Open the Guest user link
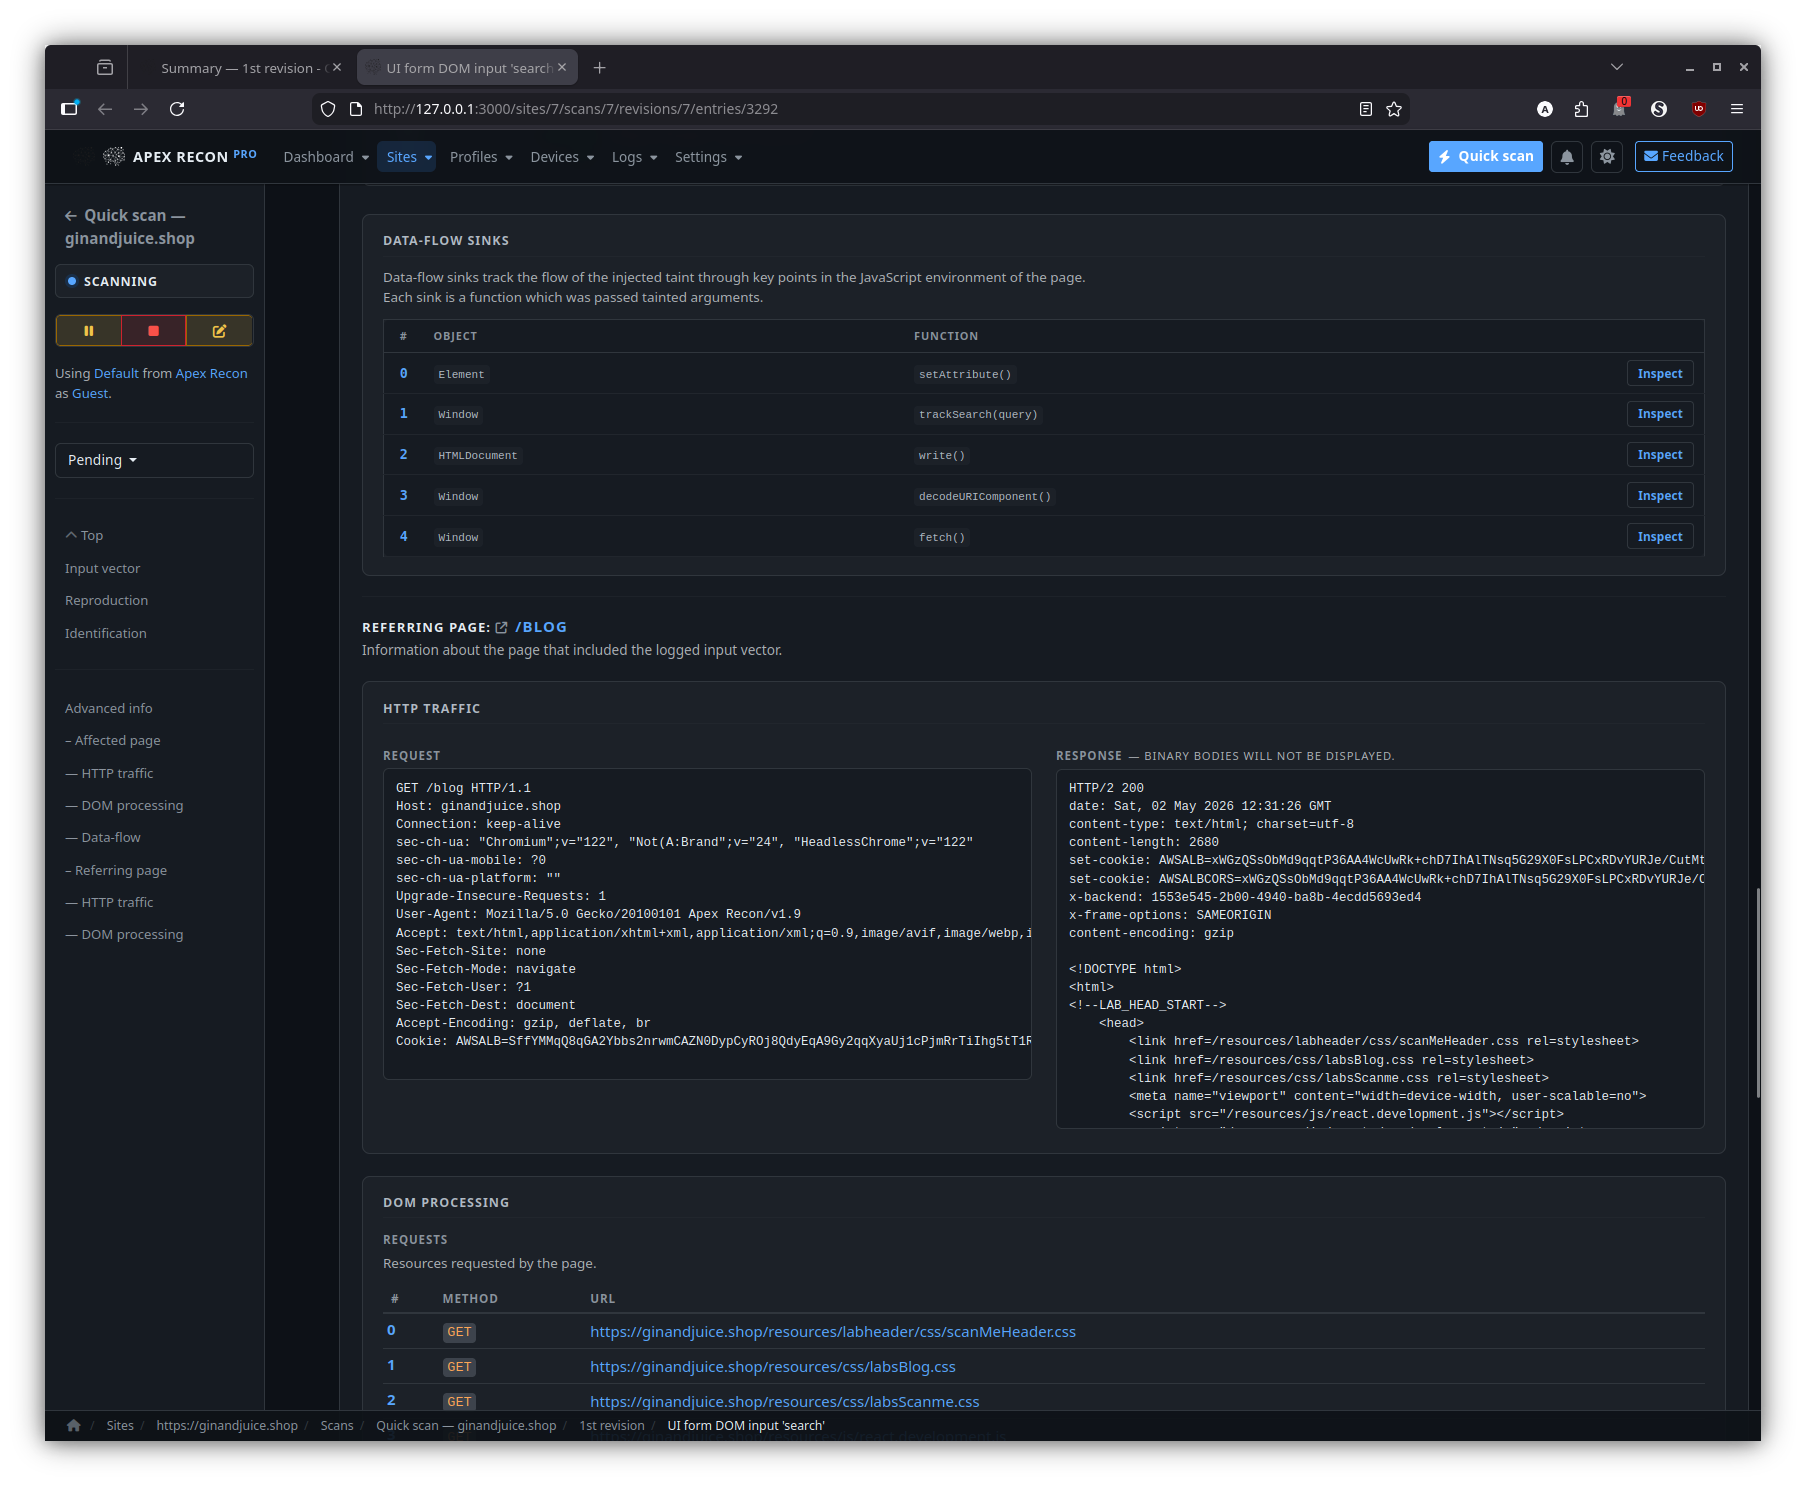Screen dimensions: 1806x1486 click(x=90, y=394)
